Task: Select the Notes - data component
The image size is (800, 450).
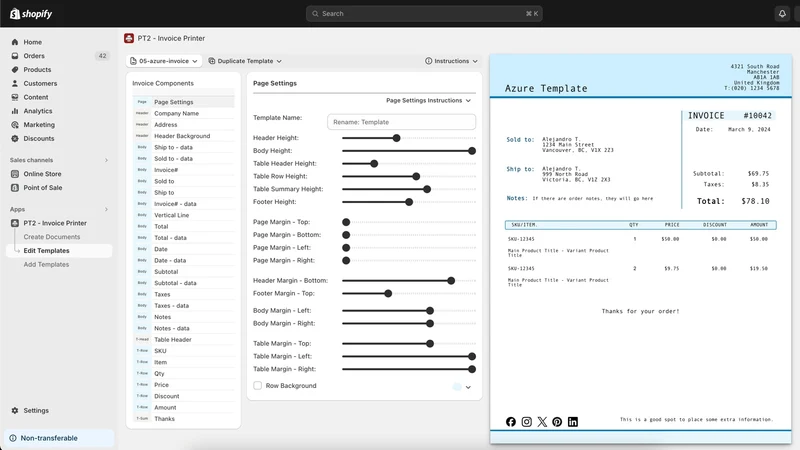Action: click(184, 328)
